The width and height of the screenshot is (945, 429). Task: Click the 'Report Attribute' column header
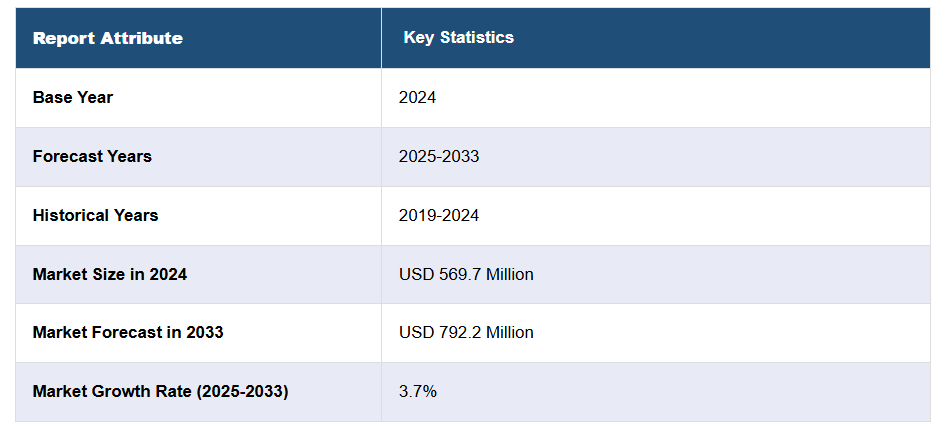[x=107, y=38]
